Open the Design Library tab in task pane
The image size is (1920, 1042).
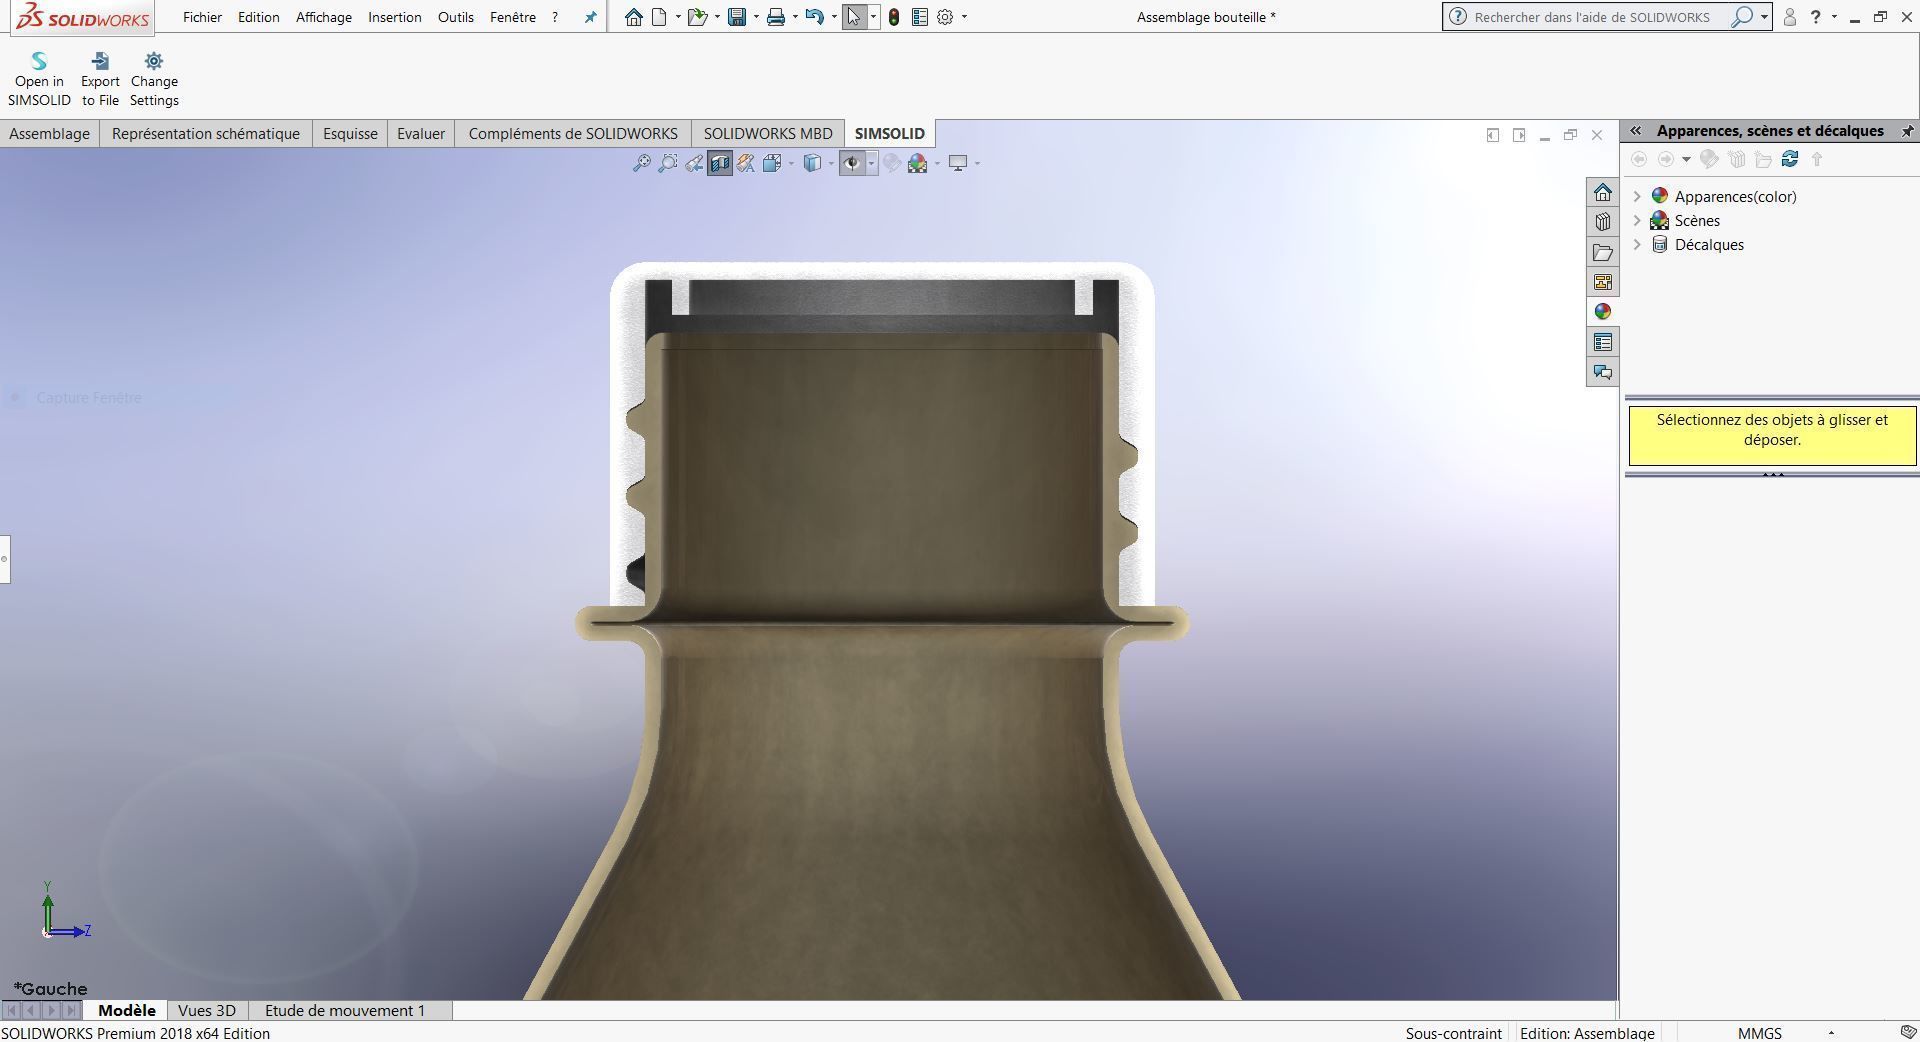pos(1603,222)
